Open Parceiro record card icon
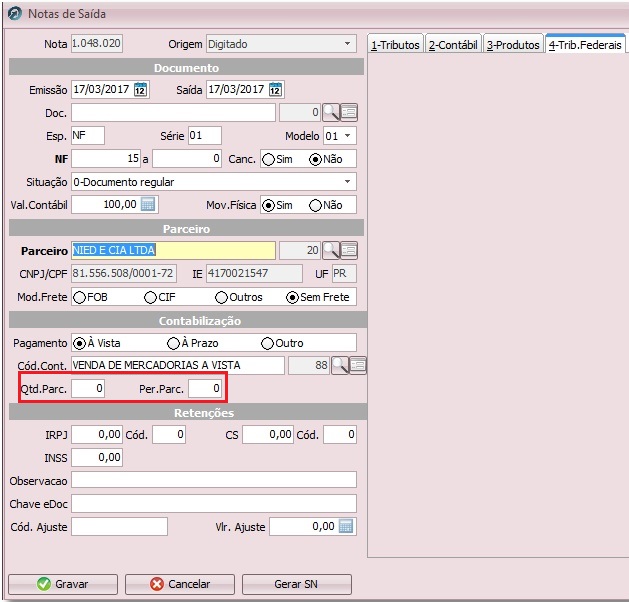This screenshot has width=629, height=602. coord(349,251)
